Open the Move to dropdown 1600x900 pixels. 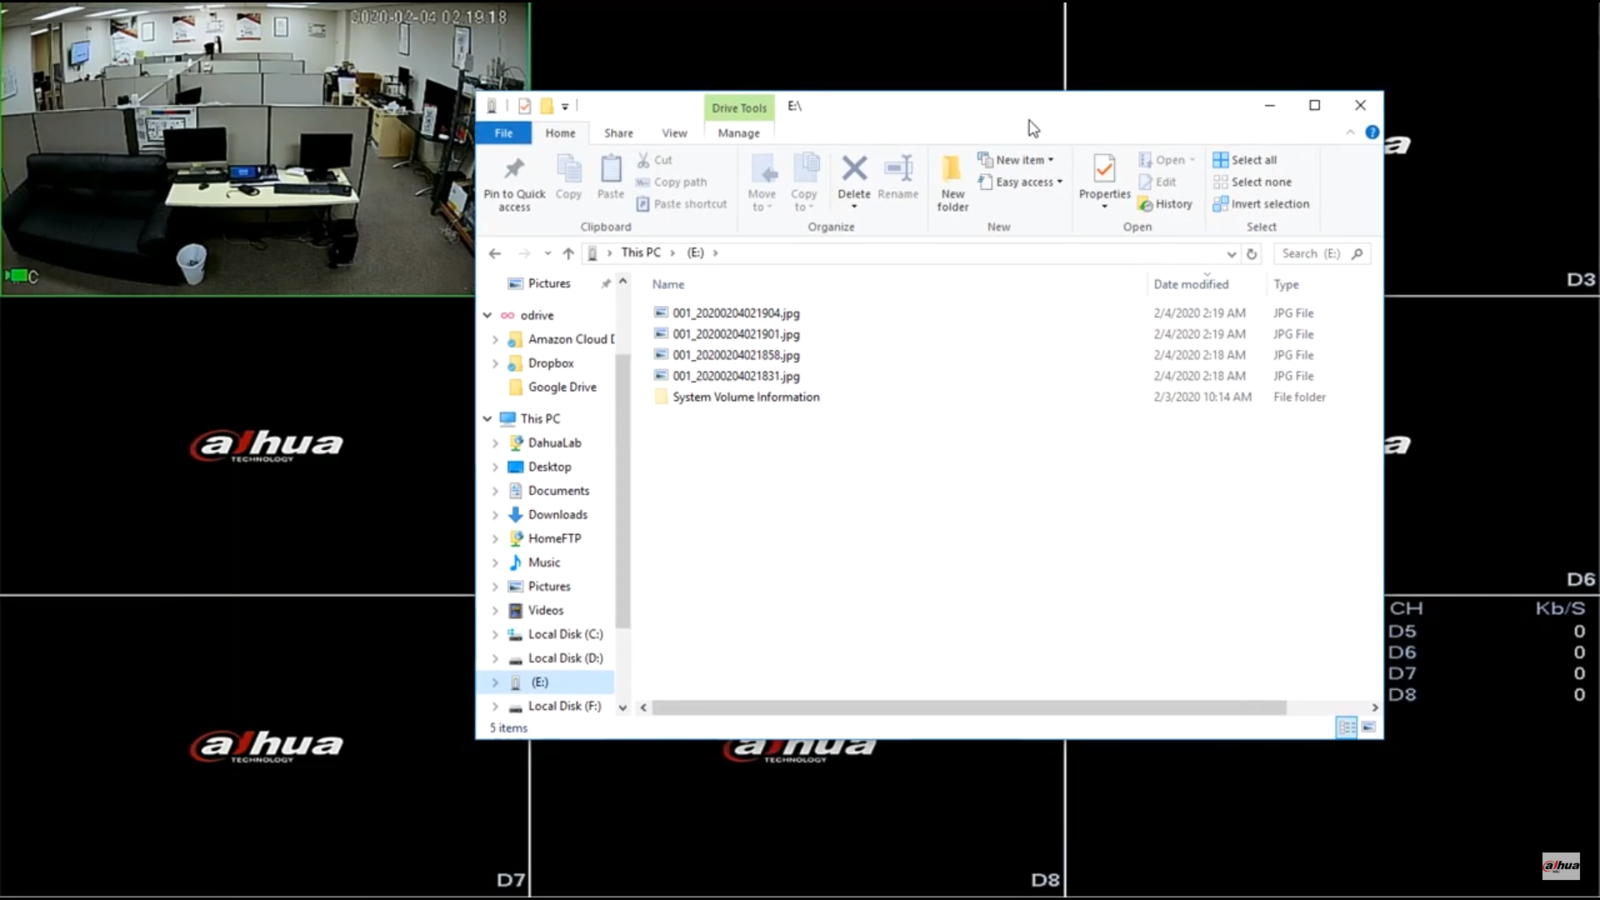[x=762, y=182]
